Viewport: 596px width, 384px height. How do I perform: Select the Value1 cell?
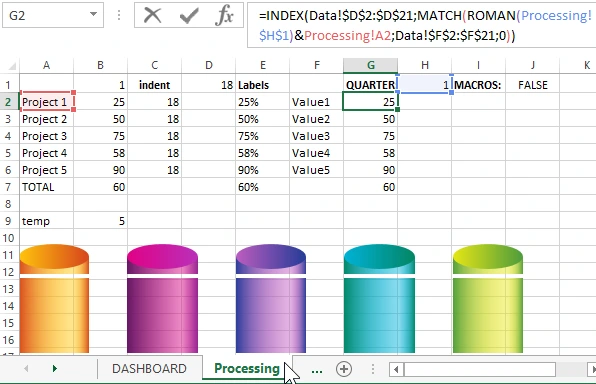point(317,102)
